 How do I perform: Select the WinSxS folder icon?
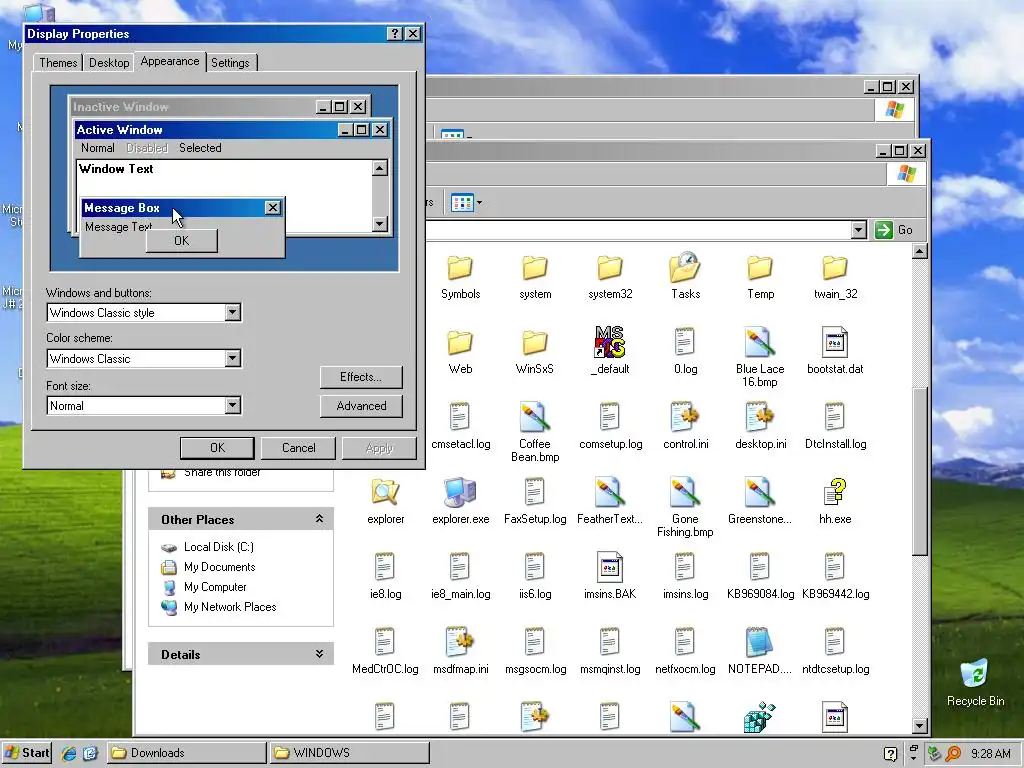pyautogui.click(x=535, y=343)
